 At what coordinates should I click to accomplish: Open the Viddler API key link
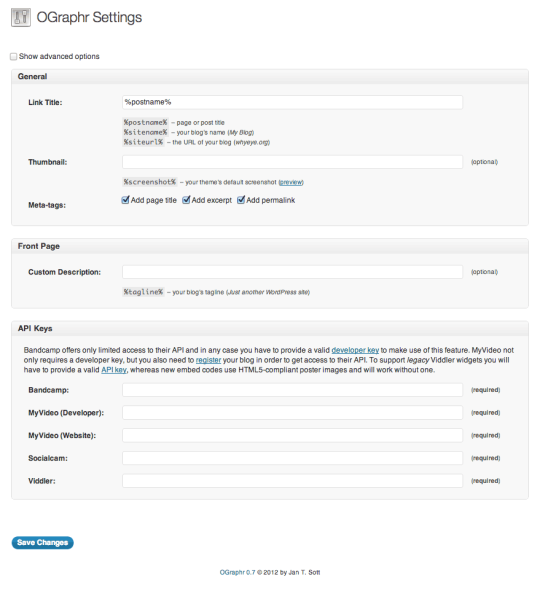pos(114,370)
